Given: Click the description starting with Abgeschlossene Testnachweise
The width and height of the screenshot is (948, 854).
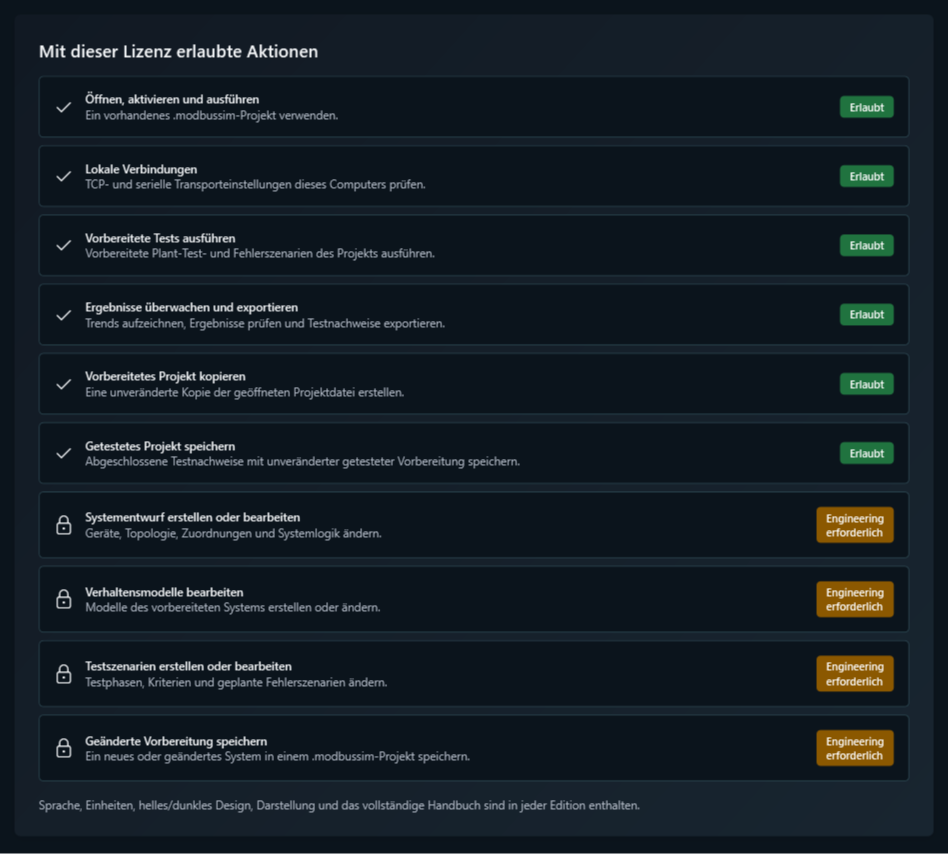Looking at the screenshot, I should 302,461.
